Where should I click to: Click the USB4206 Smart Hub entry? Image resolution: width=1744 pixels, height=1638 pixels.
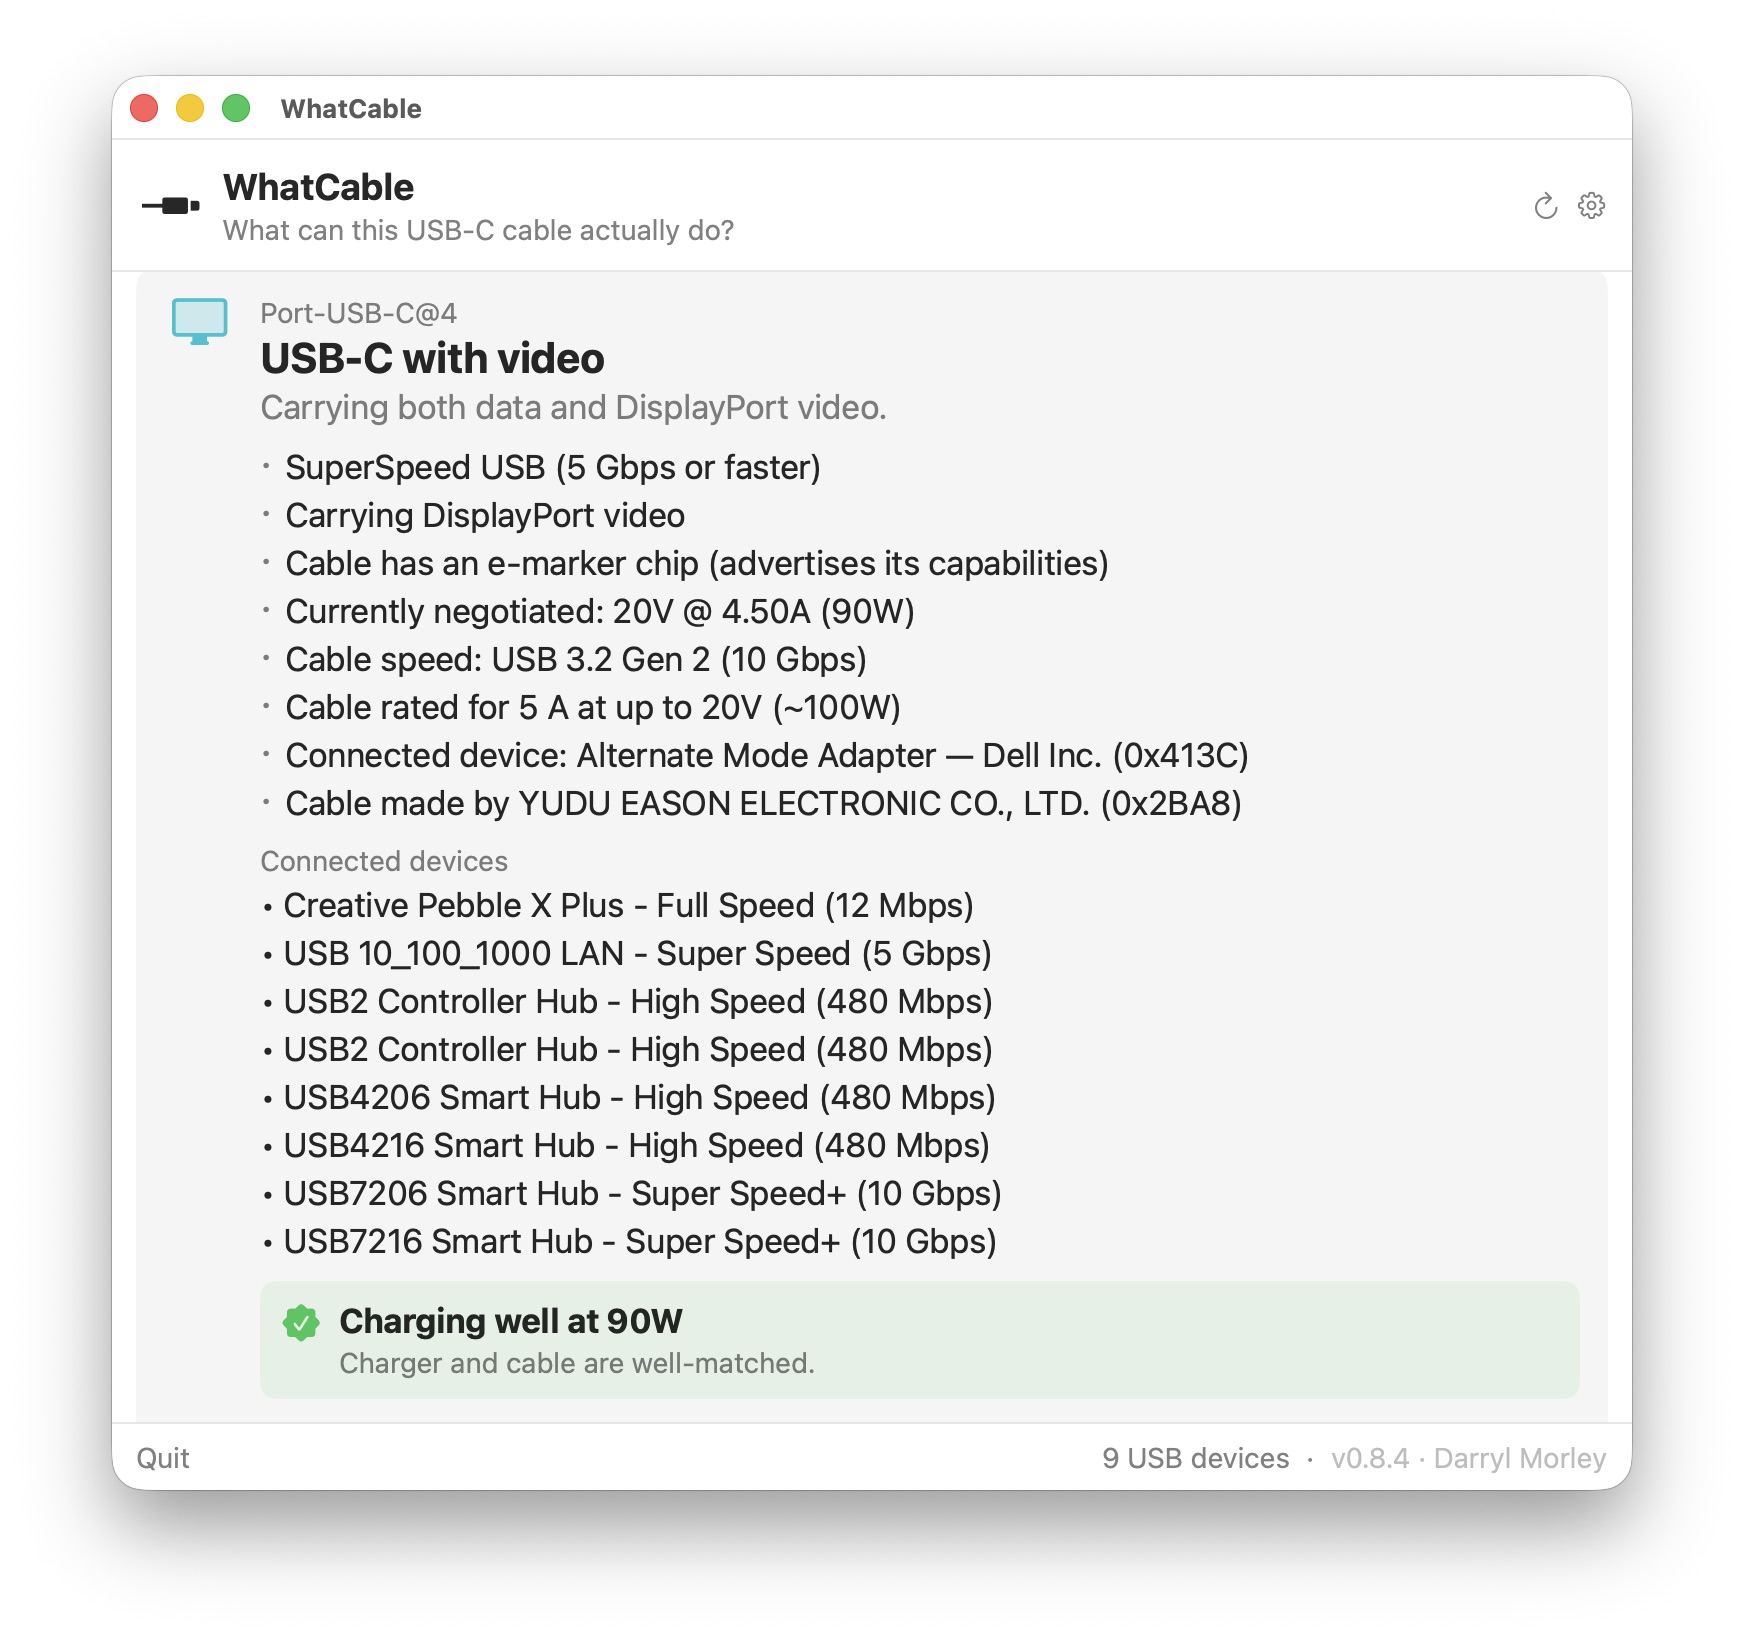629,1098
